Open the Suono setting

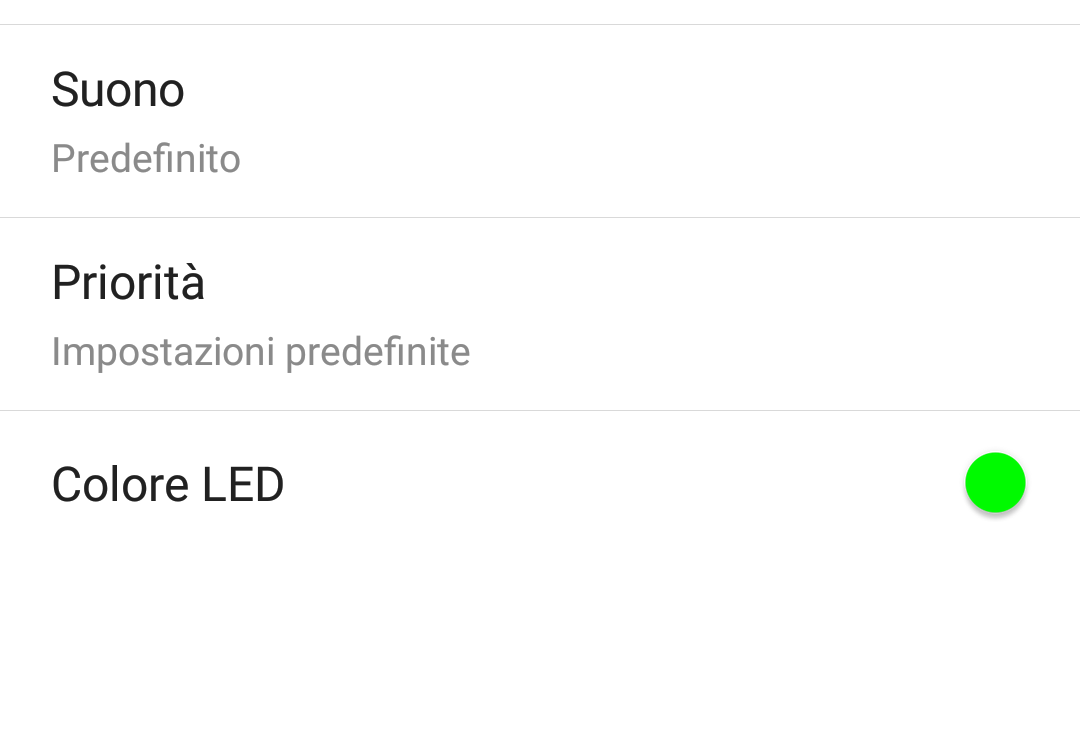pos(540,121)
